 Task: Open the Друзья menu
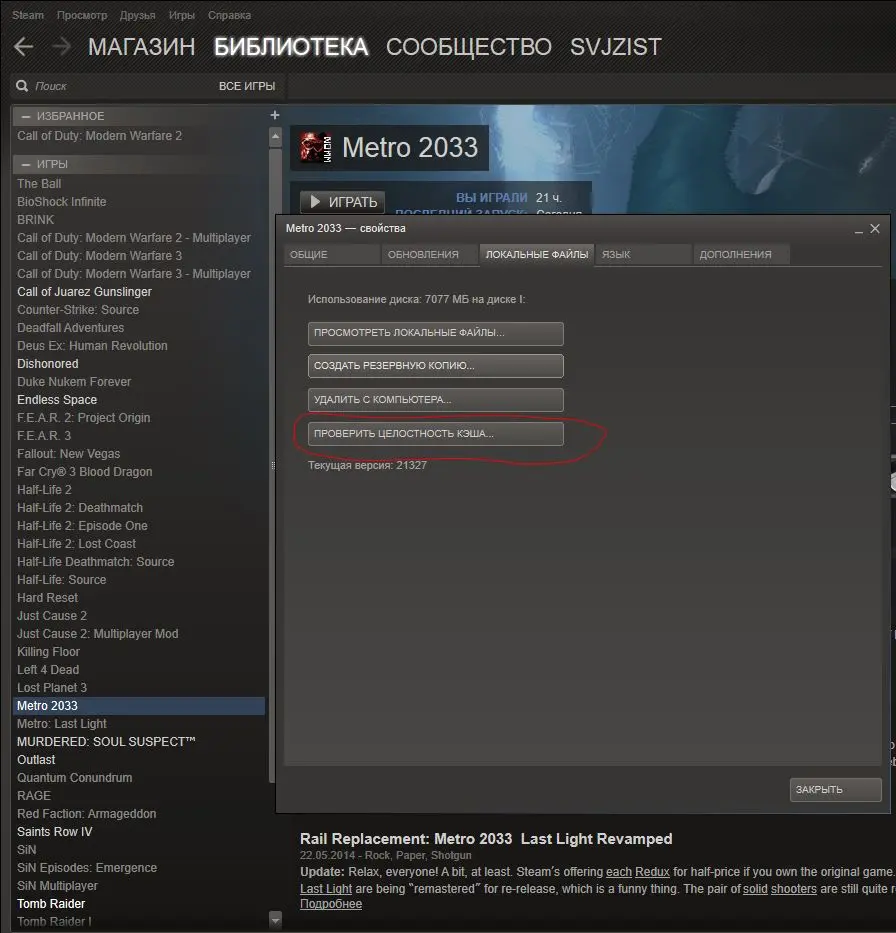(x=137, y=15)
